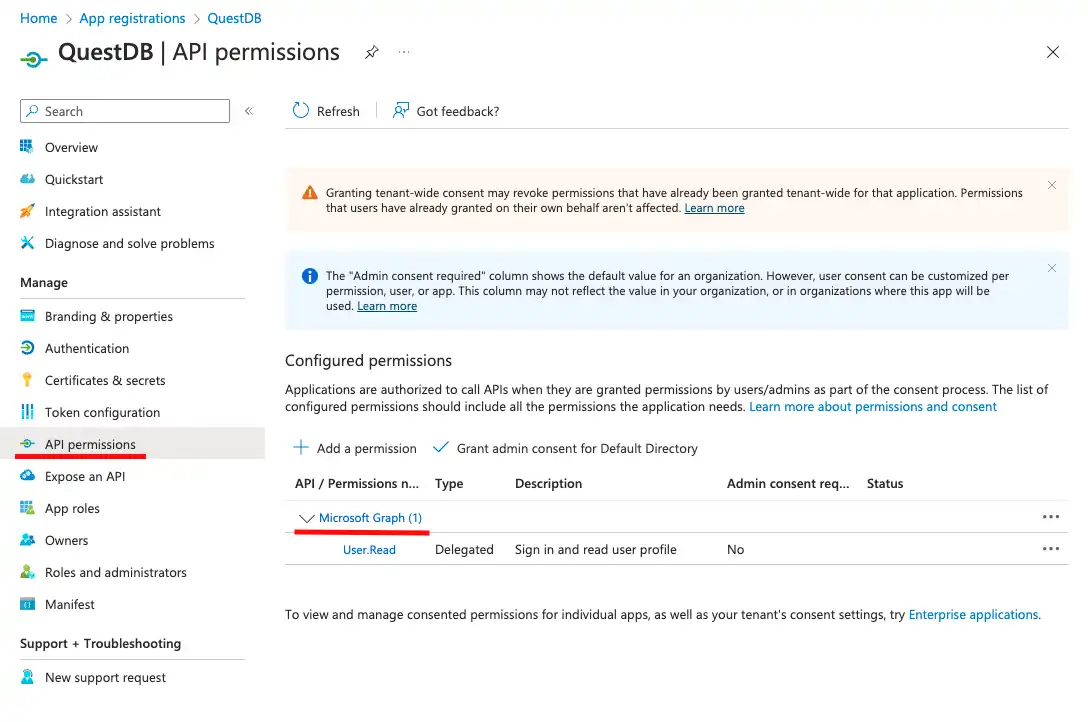Viewport: 1088px width, 722px height.
Task: Open Certificates & secrets key icon
Action: point(27,380)
